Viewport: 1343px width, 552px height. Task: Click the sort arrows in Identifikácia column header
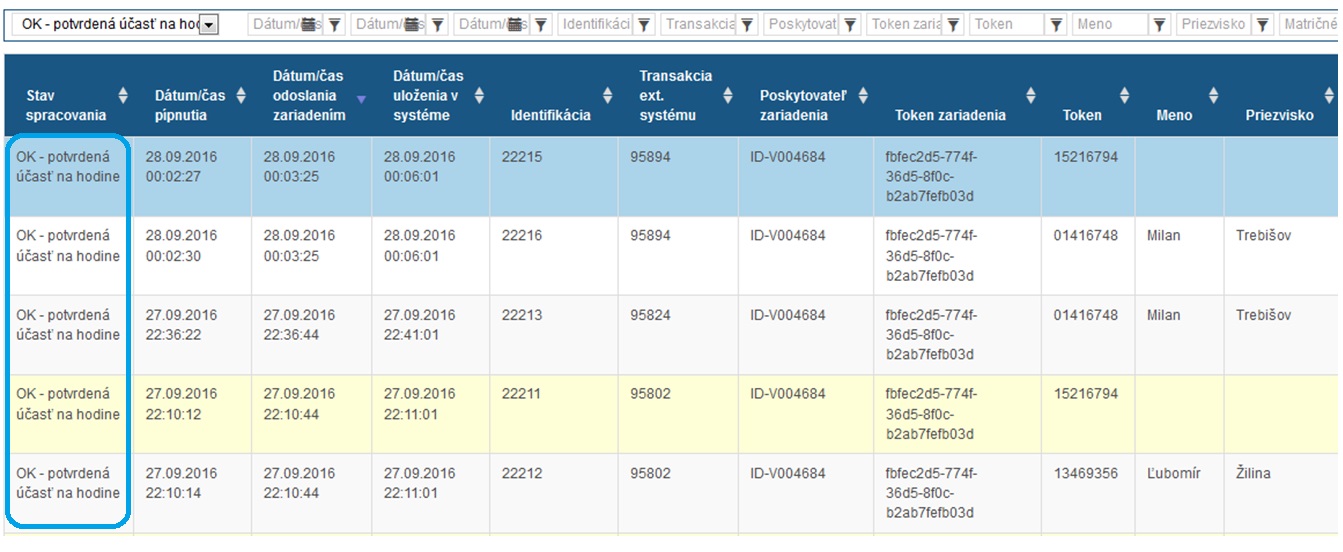607,96
